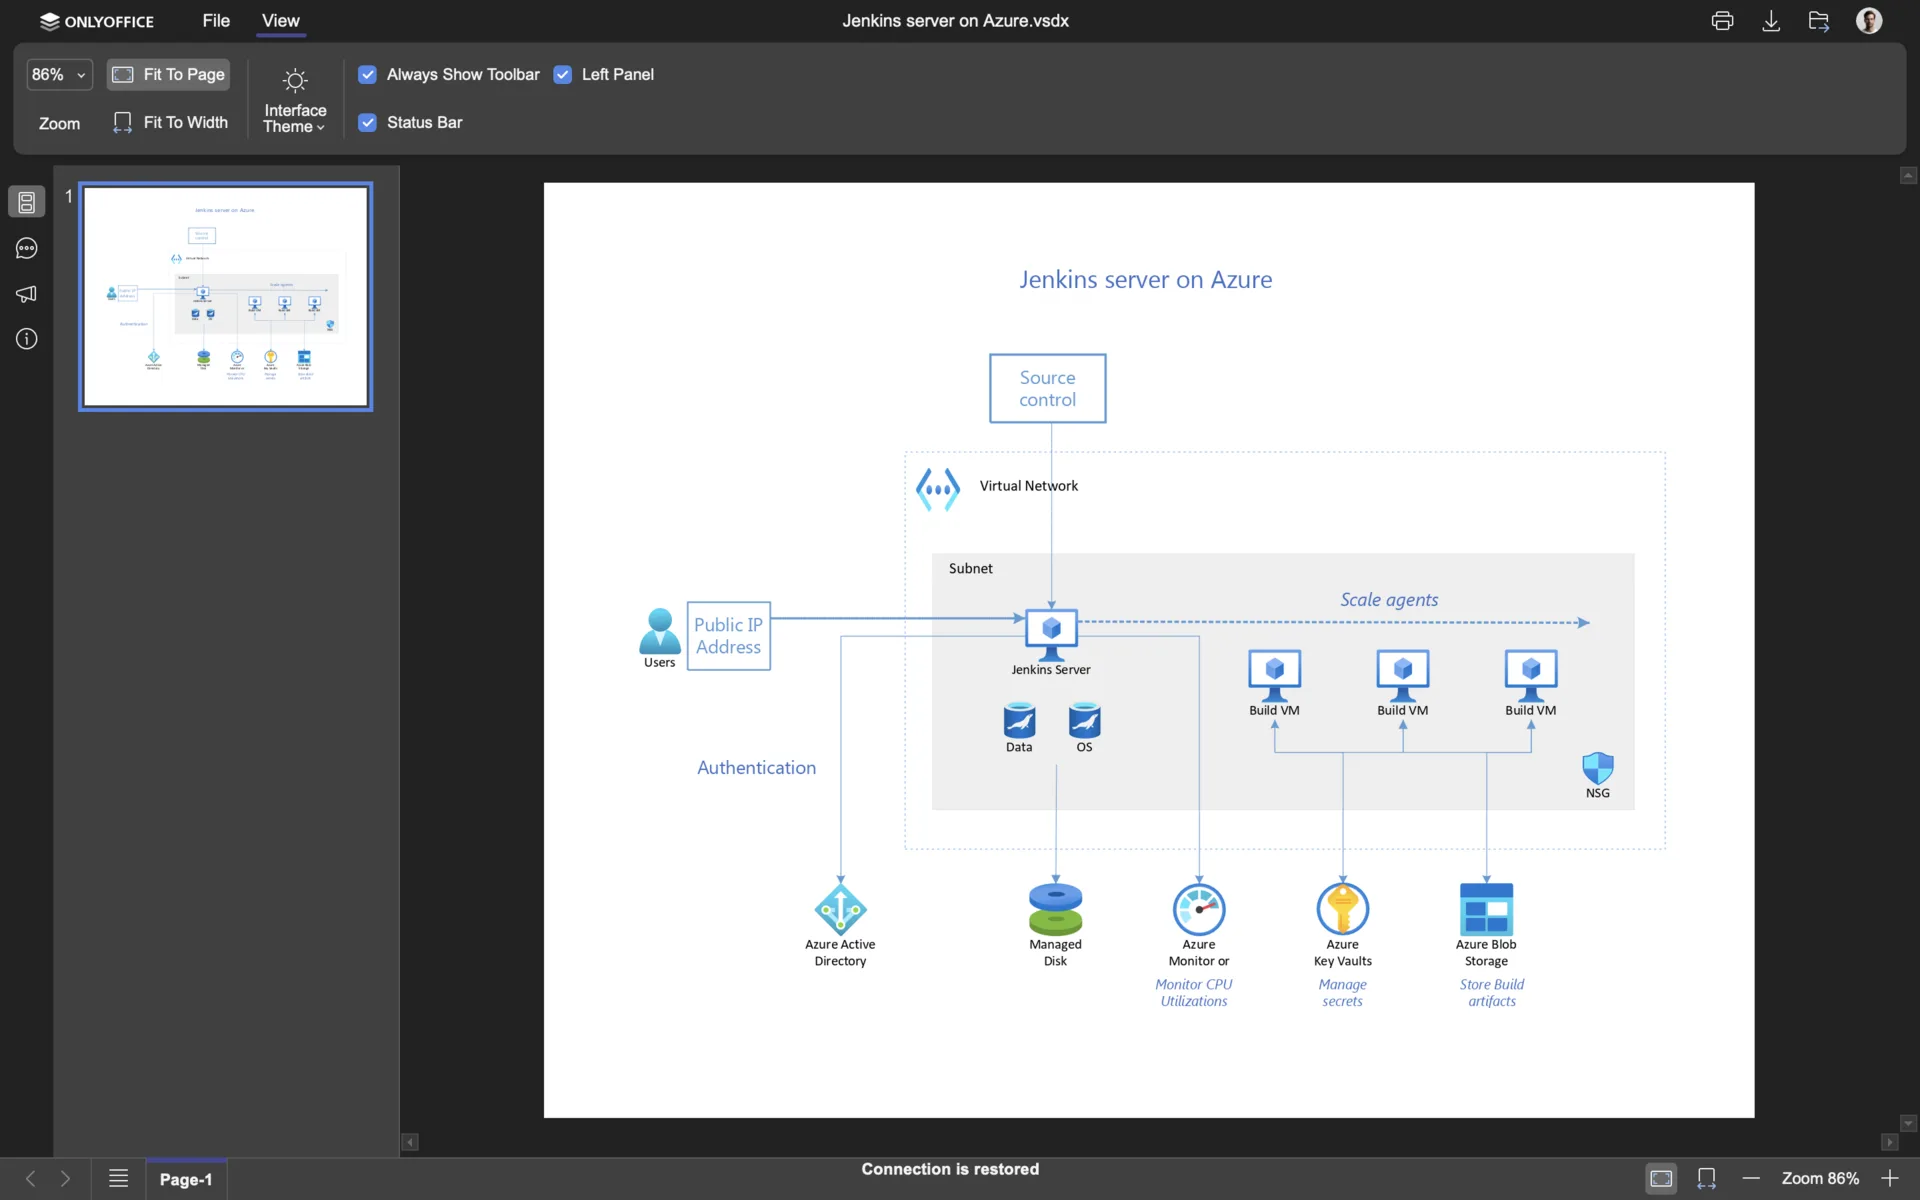1920x1200 pixels.
Task: Toggle the Left Panel checkbox
Action: [x=563, y=75]
